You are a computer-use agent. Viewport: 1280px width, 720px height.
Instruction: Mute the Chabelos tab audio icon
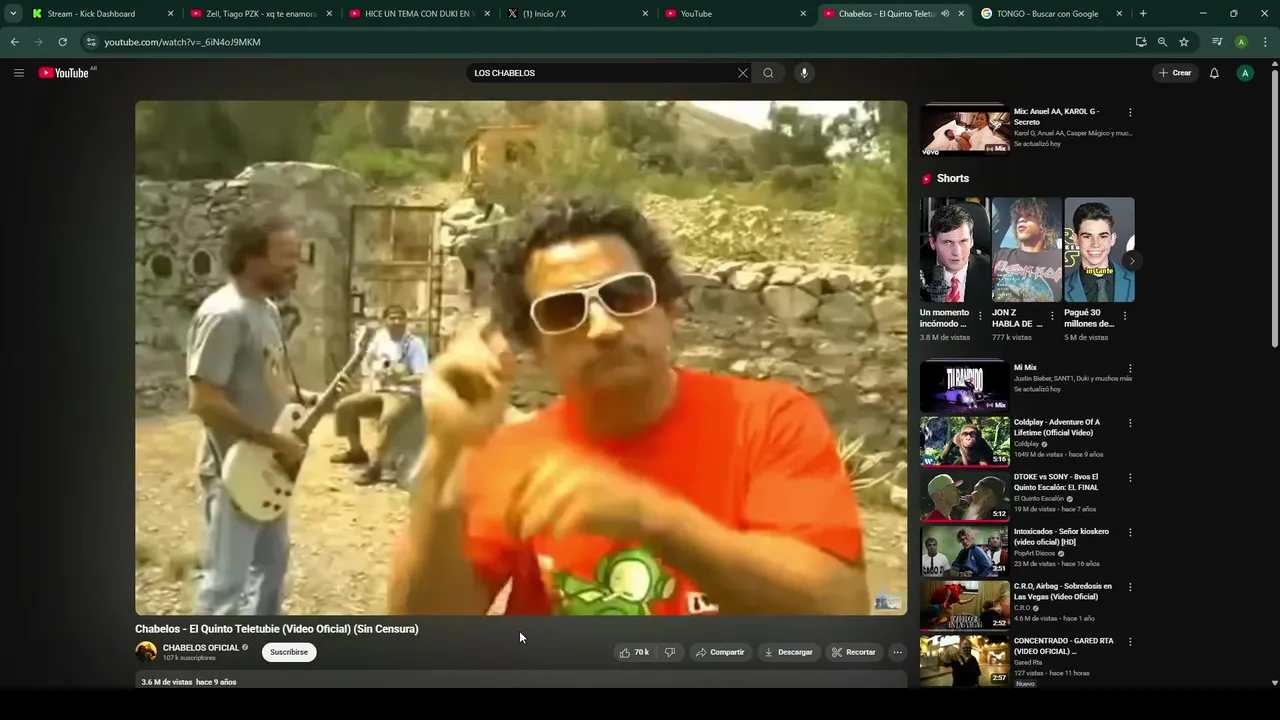pyautogui.click(x=945, y=14)
